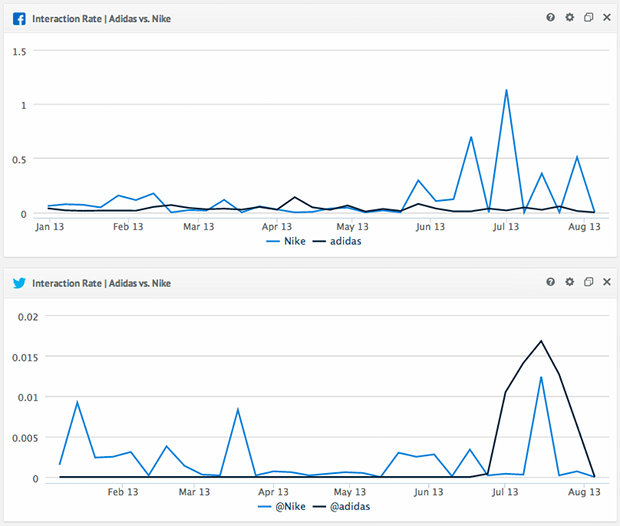The image size is (620, 526).
Task: Click Twitter widget title Interaction Rate | Adidas vs. Nike
Action: click(x=101, y=283)
